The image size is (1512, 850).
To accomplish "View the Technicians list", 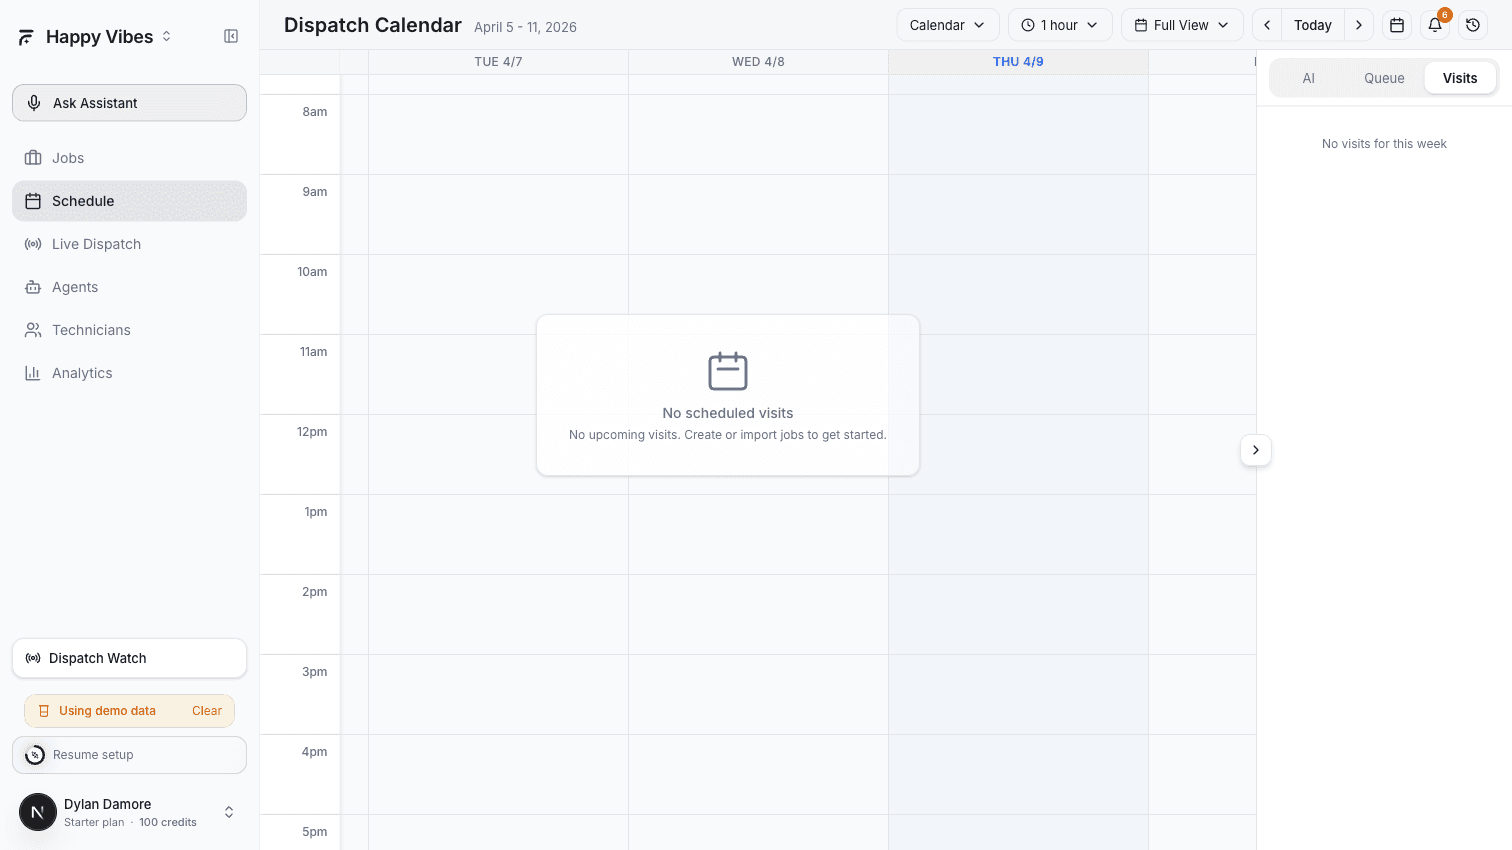I will (x=90, y=330).
